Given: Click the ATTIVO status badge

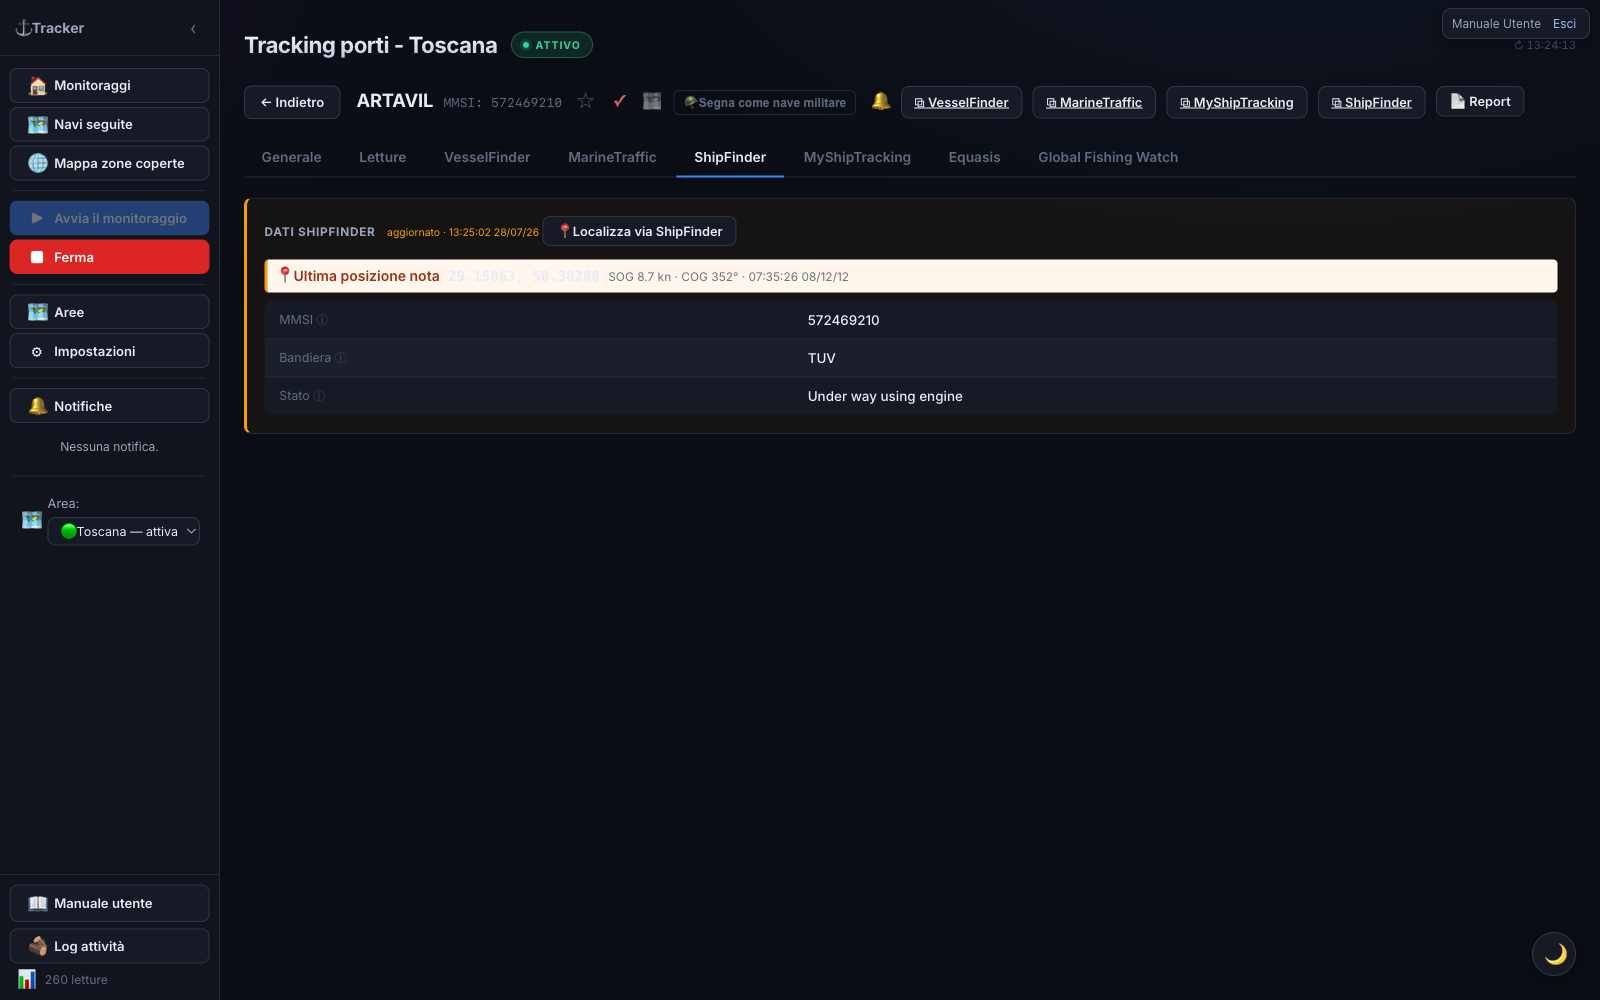Looking at the screenshot, I should point(552,45).
